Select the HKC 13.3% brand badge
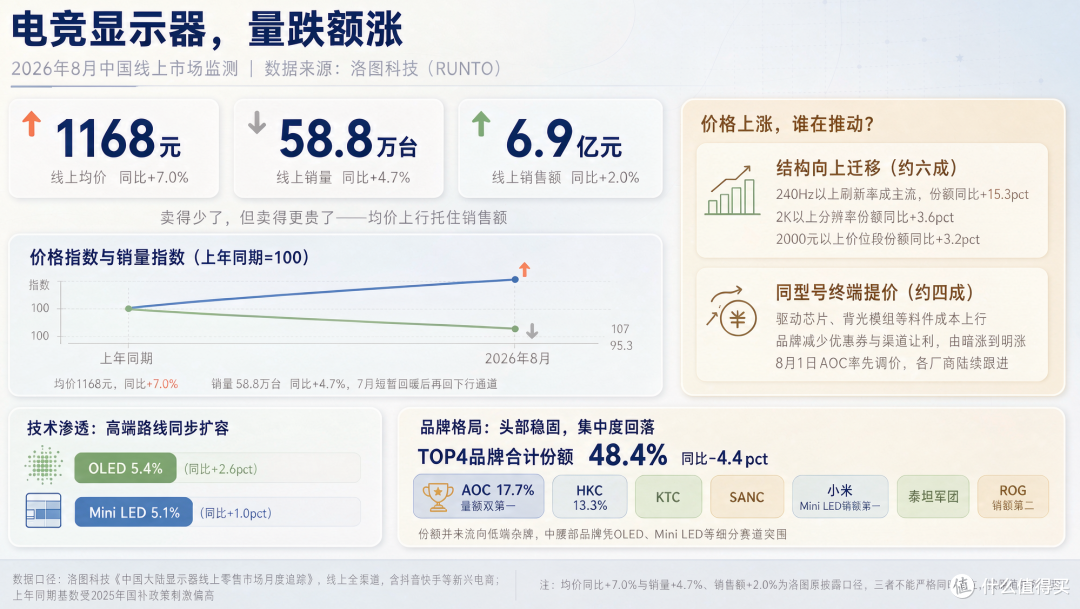Image resolution: width=1080 pixels, height=609 pixels. 590,497
